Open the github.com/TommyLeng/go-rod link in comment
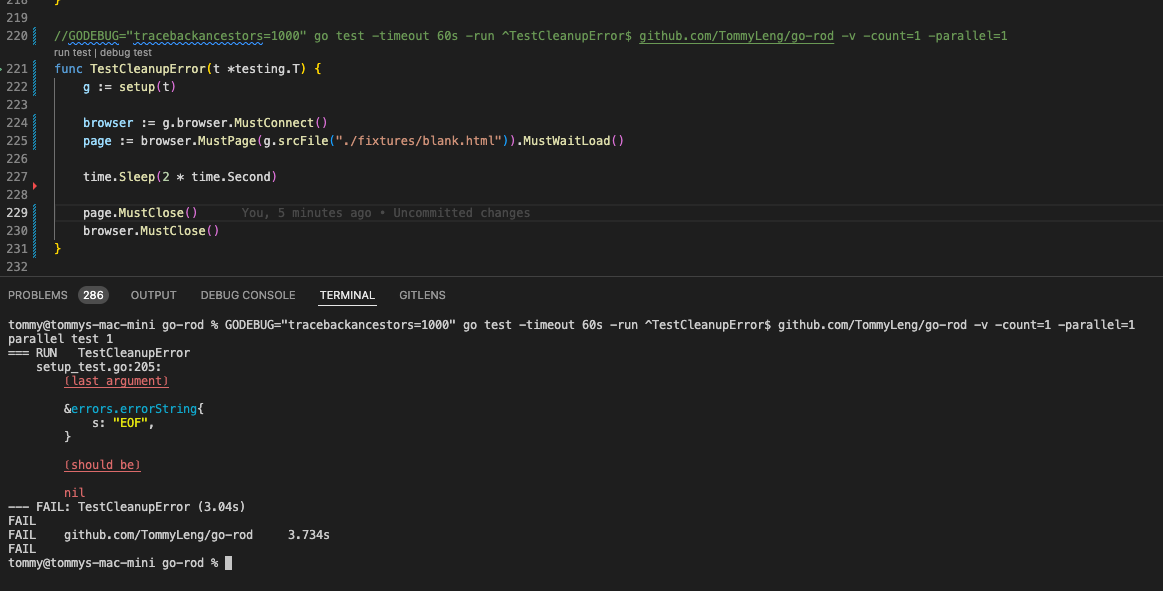 (x=737, y=36)
